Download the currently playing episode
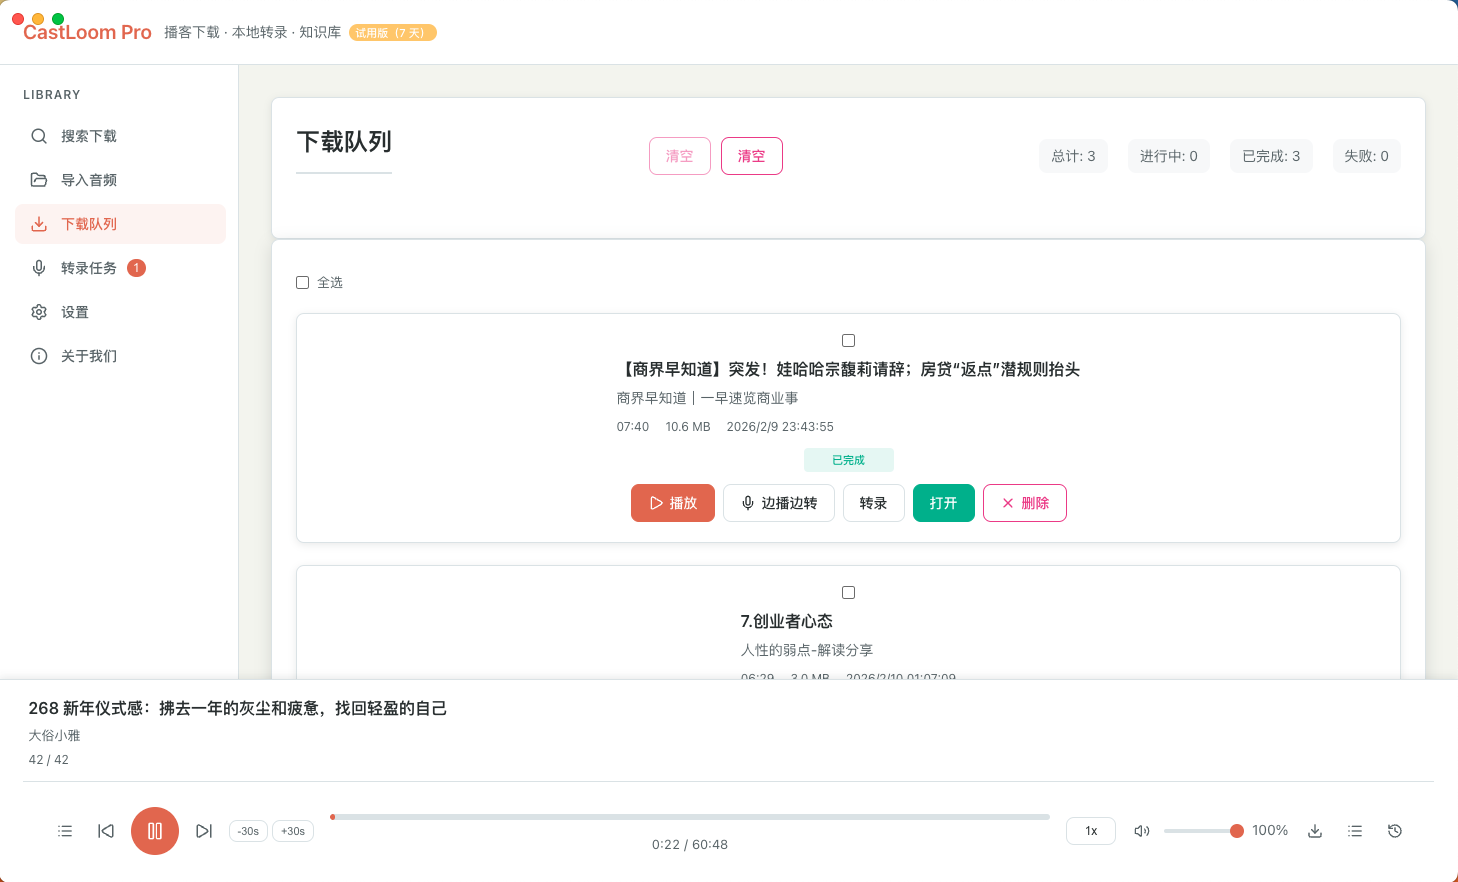This screenshot has height=882, width=1458. (x=1314, y=830)
